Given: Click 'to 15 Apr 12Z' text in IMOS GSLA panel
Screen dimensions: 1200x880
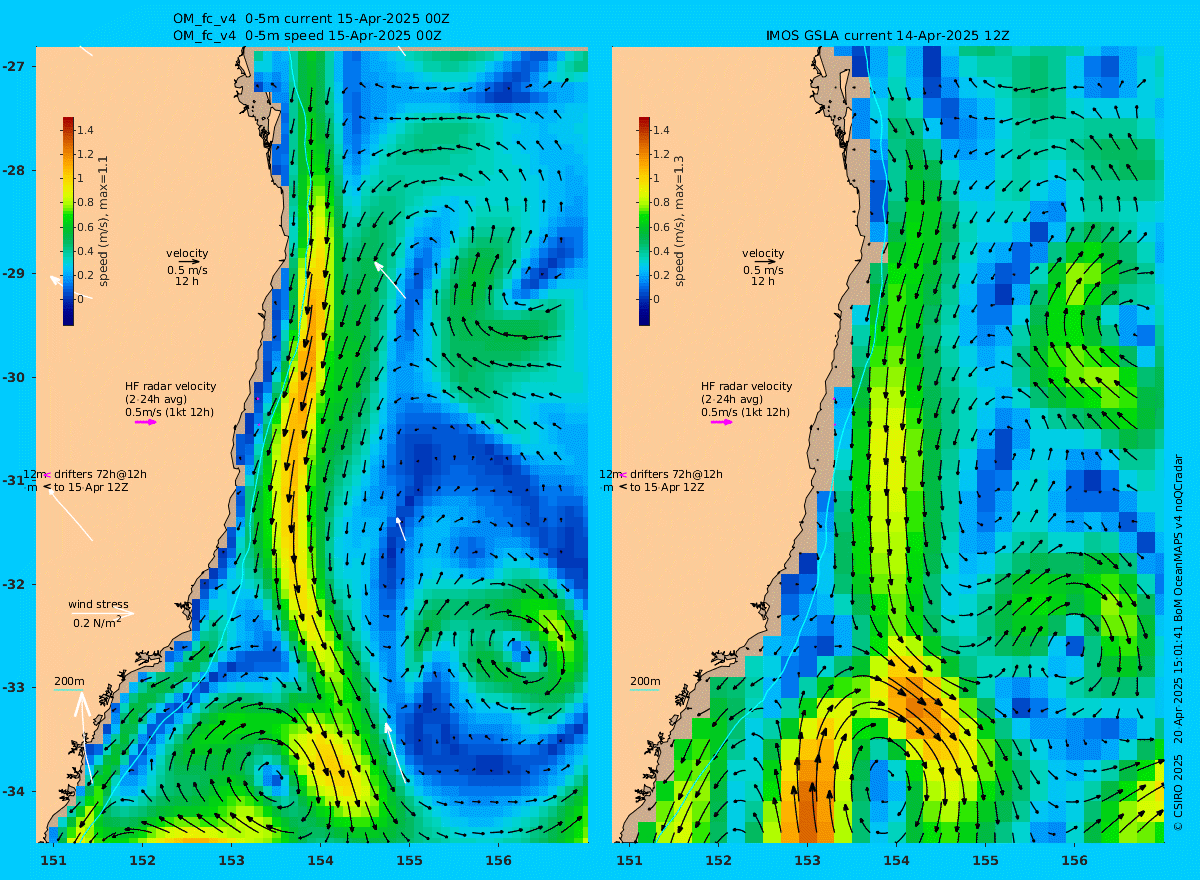Looking at the screenshot, I should pos(668,487).
